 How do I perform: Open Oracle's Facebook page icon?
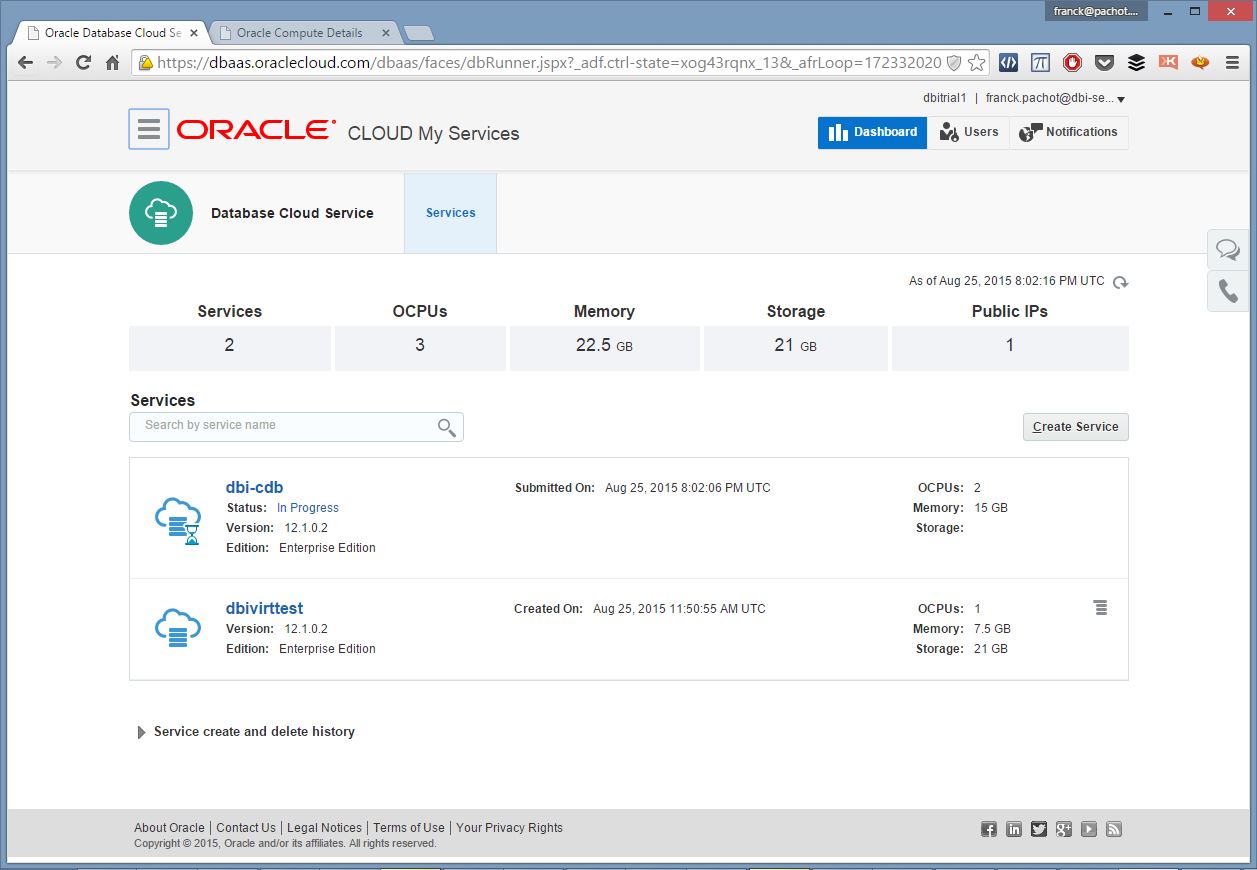(x=989, y=829)
